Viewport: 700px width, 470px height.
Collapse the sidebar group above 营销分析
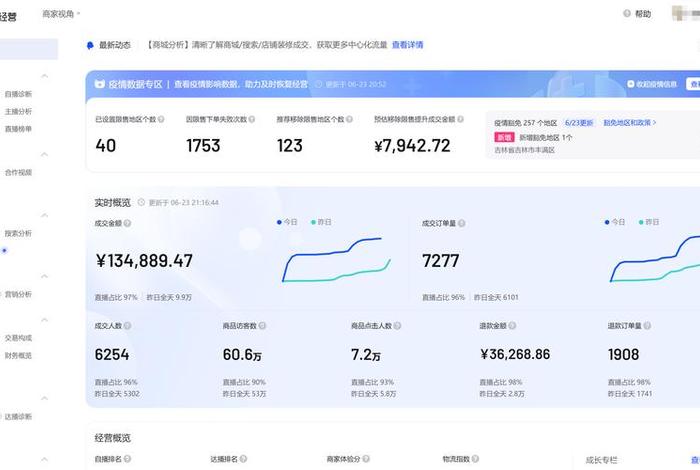tap(45, 276)
